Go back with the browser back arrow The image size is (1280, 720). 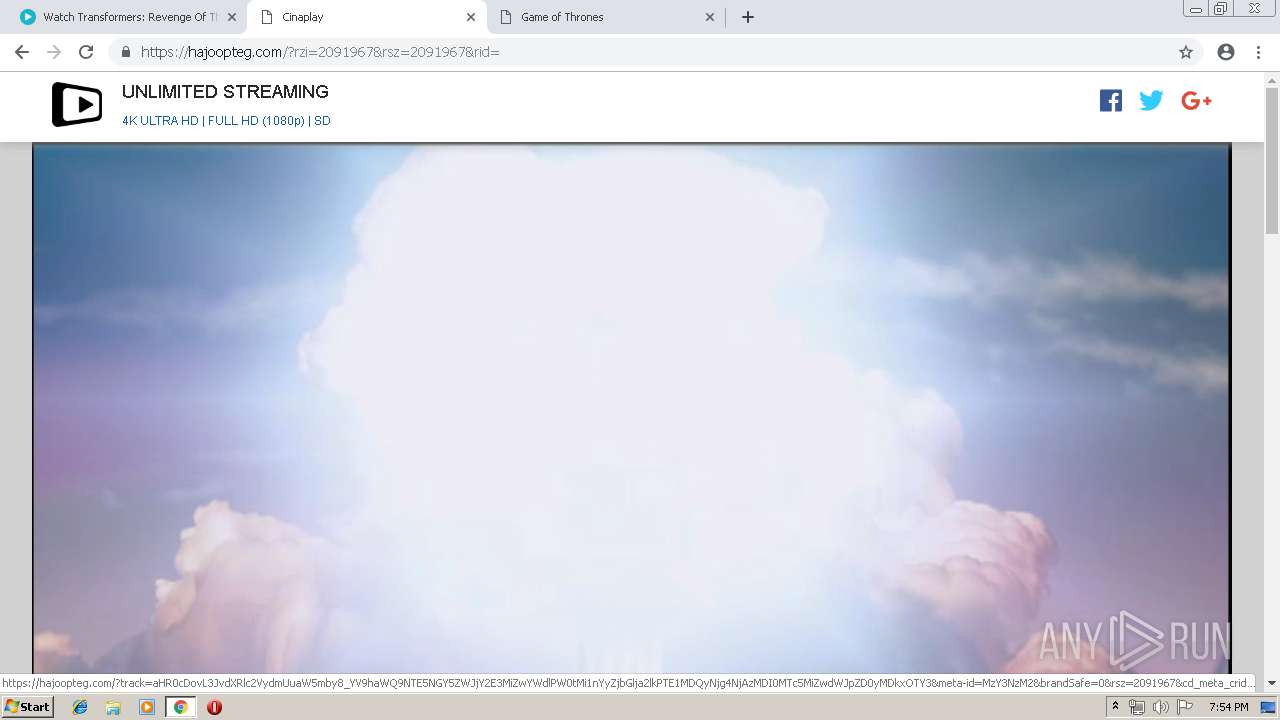coord(22,52)
